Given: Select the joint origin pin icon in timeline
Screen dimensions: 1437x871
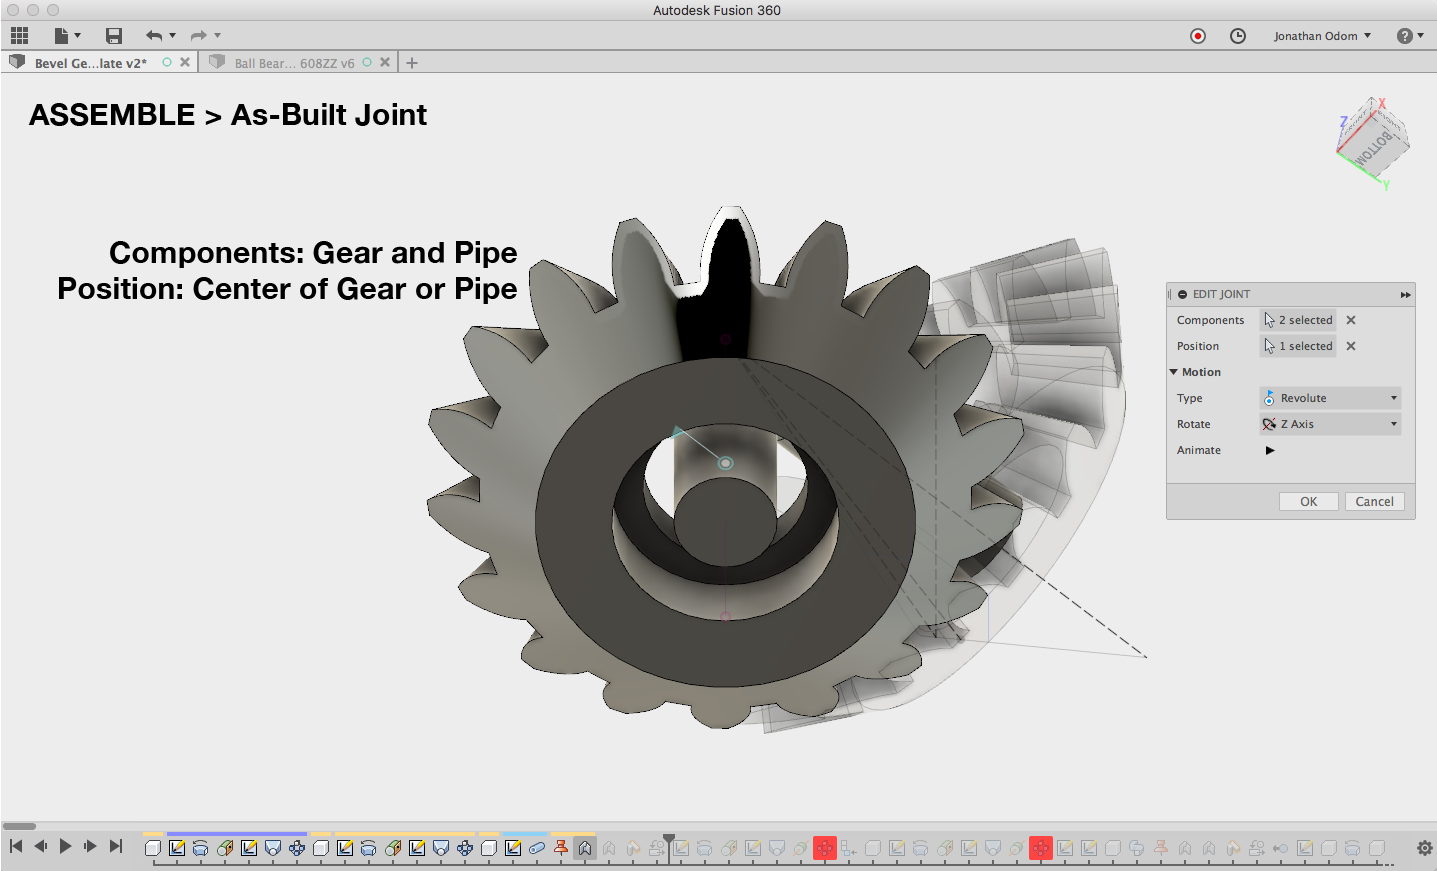Looking at the screenshot, I should click(x=561, y=848).
